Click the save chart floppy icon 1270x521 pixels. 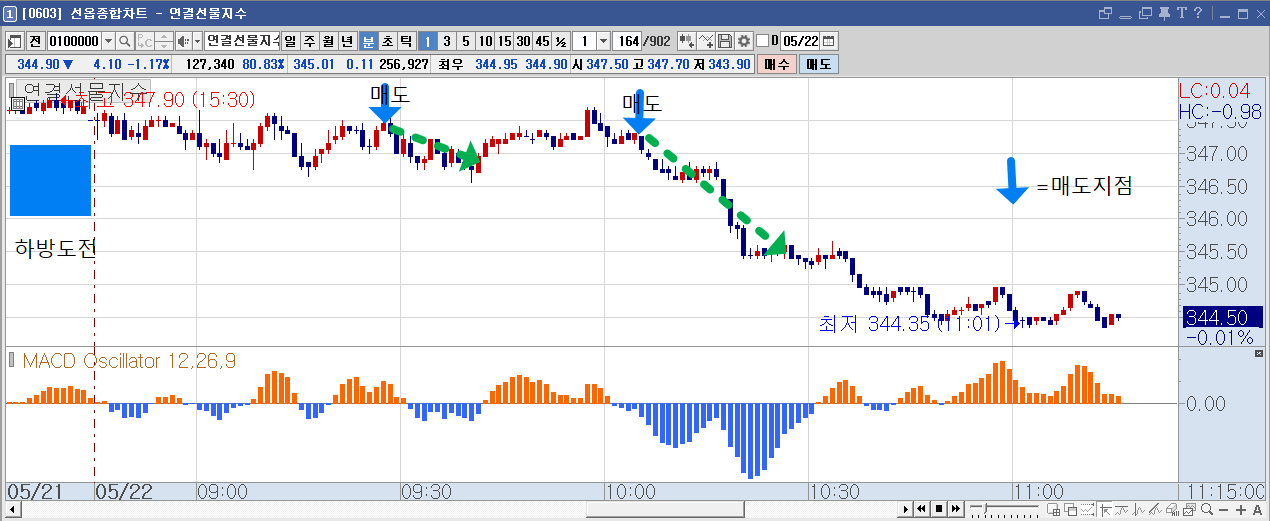(725, 41)
